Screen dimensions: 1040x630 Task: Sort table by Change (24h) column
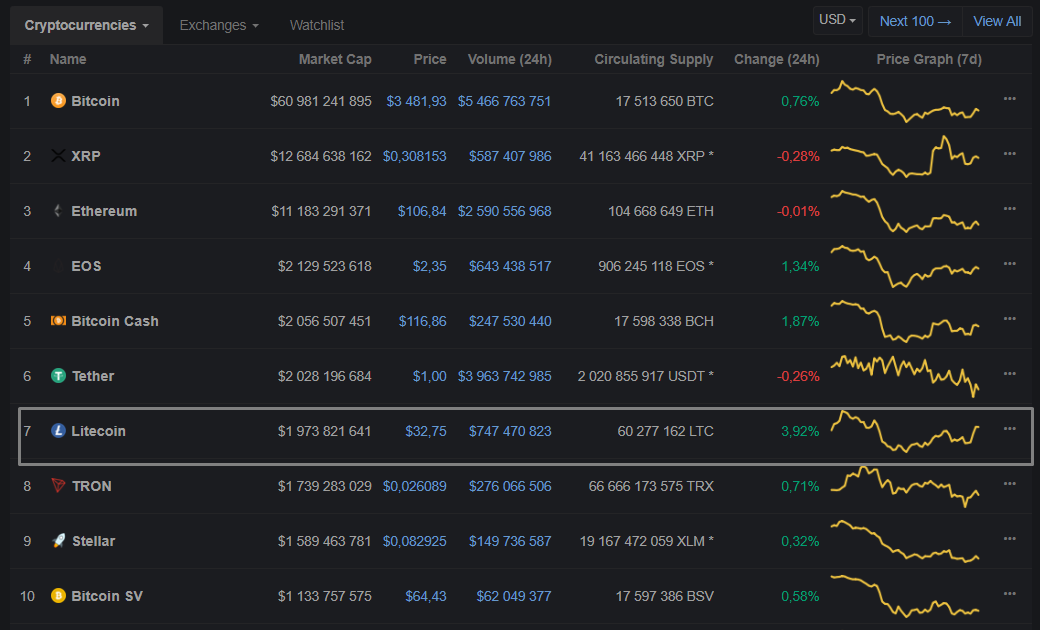pos(777,59)
